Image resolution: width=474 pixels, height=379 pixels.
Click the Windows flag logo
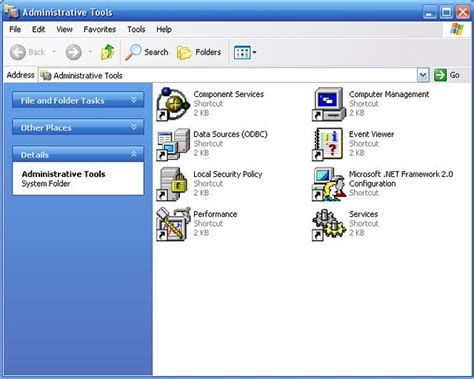pyautogui.click(x=457, y=29)
